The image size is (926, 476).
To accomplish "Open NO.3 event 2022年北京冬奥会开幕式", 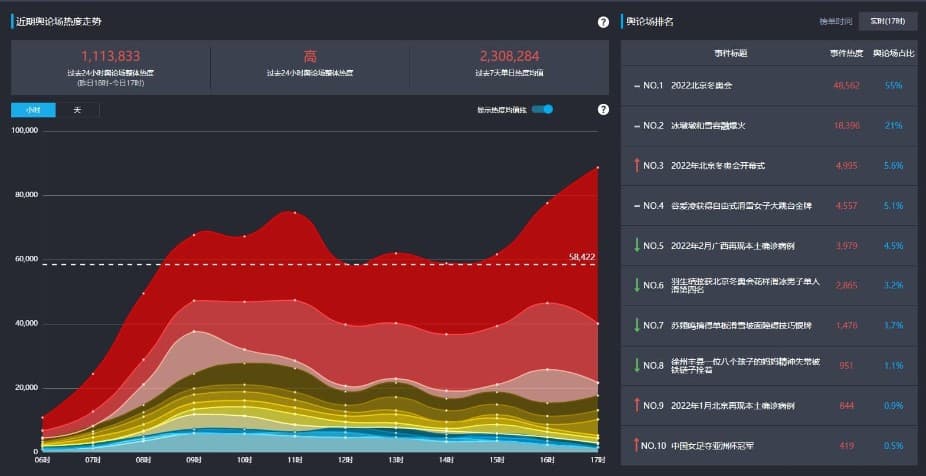I will coord(718,166).
